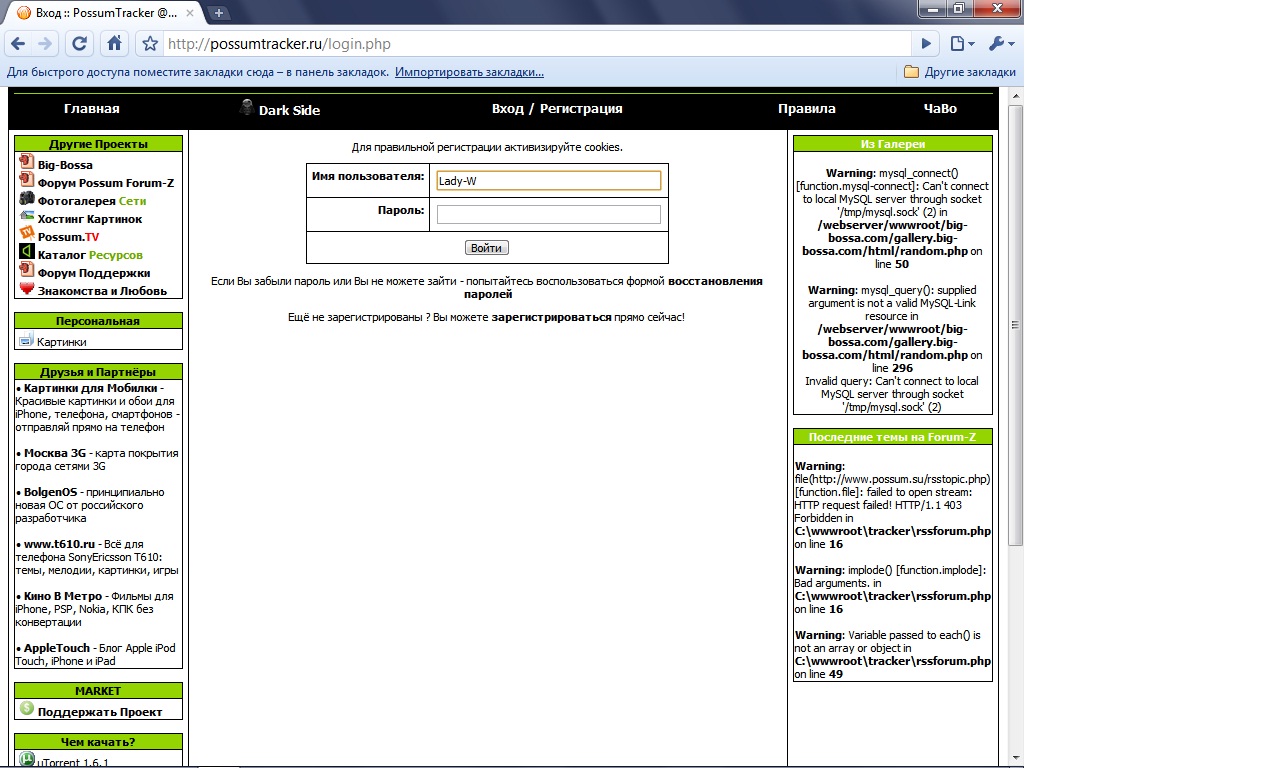Open the Главная navigation item
The width and height of the screenshot is (1274, 768).
(x=92, y=109)
